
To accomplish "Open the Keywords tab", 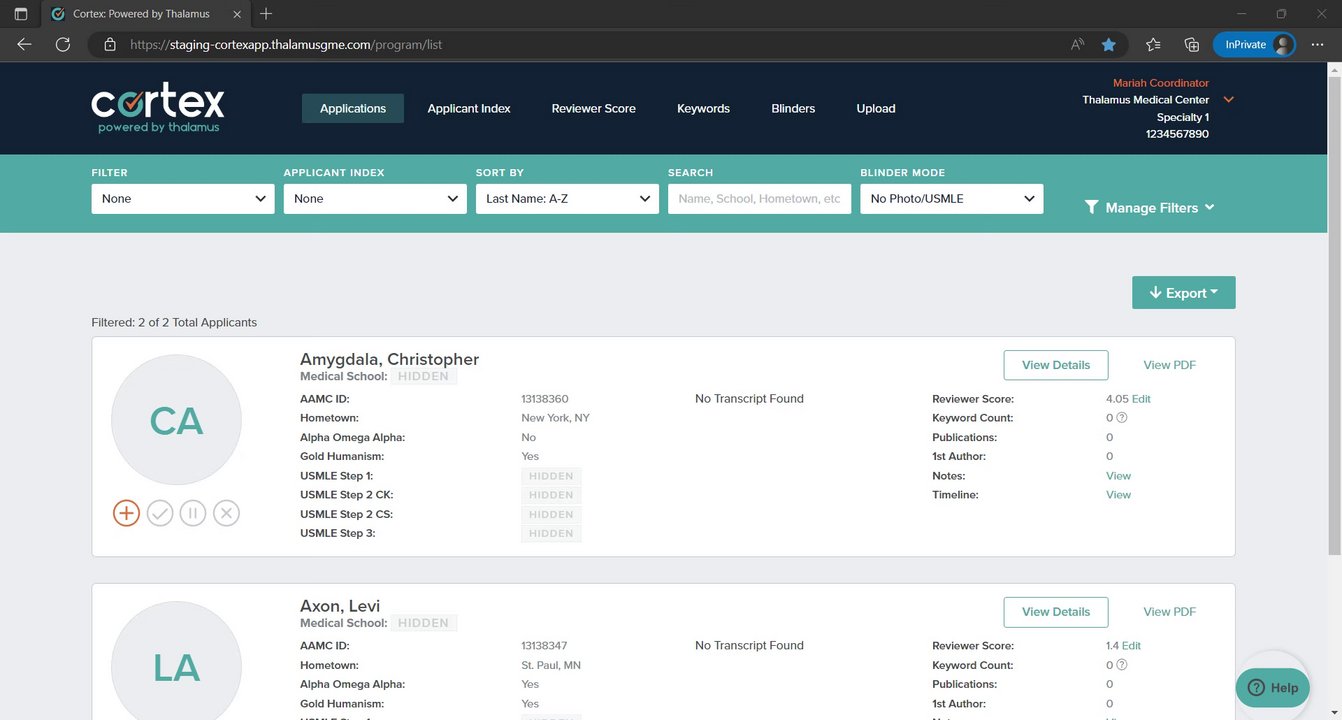I will tap(704, 108).
